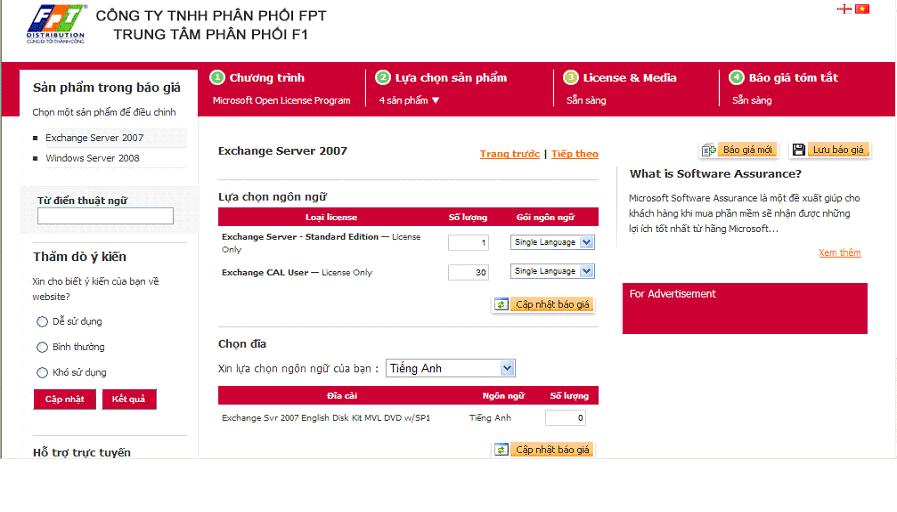Screen dimensions: 897x512
Task: Click refresh icon in language selection section
Action: 502,304
